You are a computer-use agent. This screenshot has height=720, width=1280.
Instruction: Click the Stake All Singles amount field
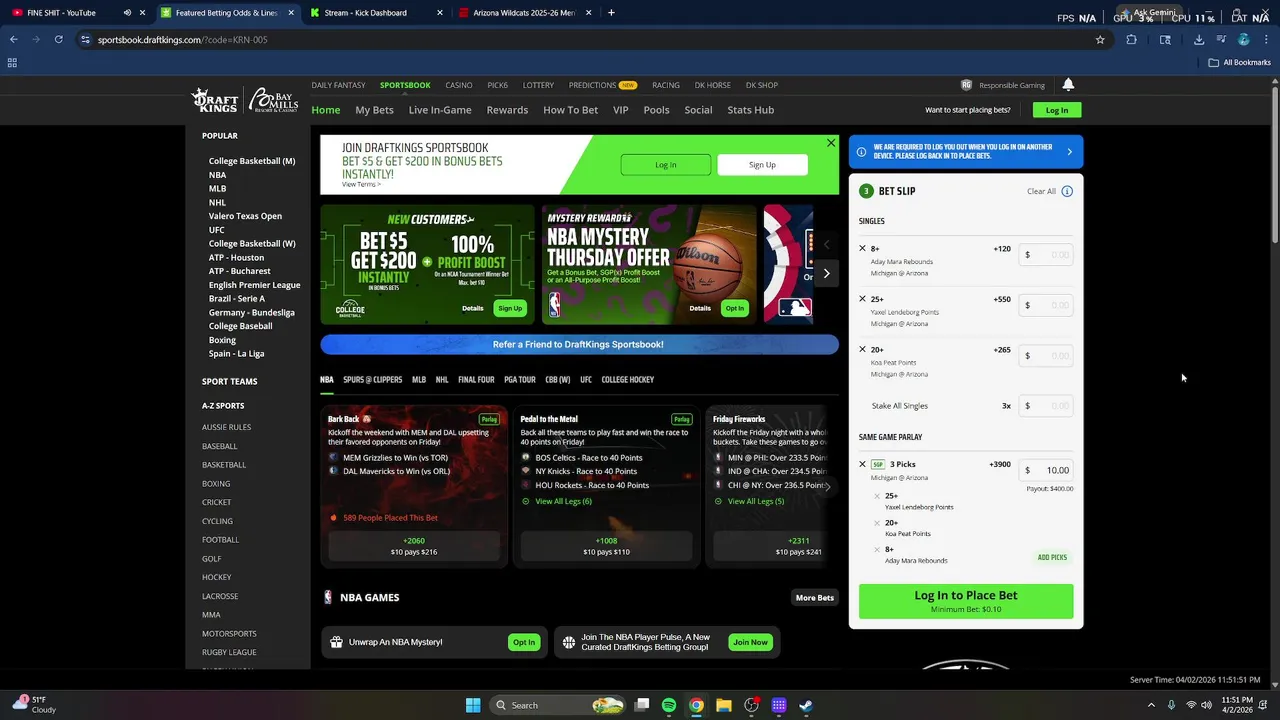pyautogui.click(x=1046, y=406)
